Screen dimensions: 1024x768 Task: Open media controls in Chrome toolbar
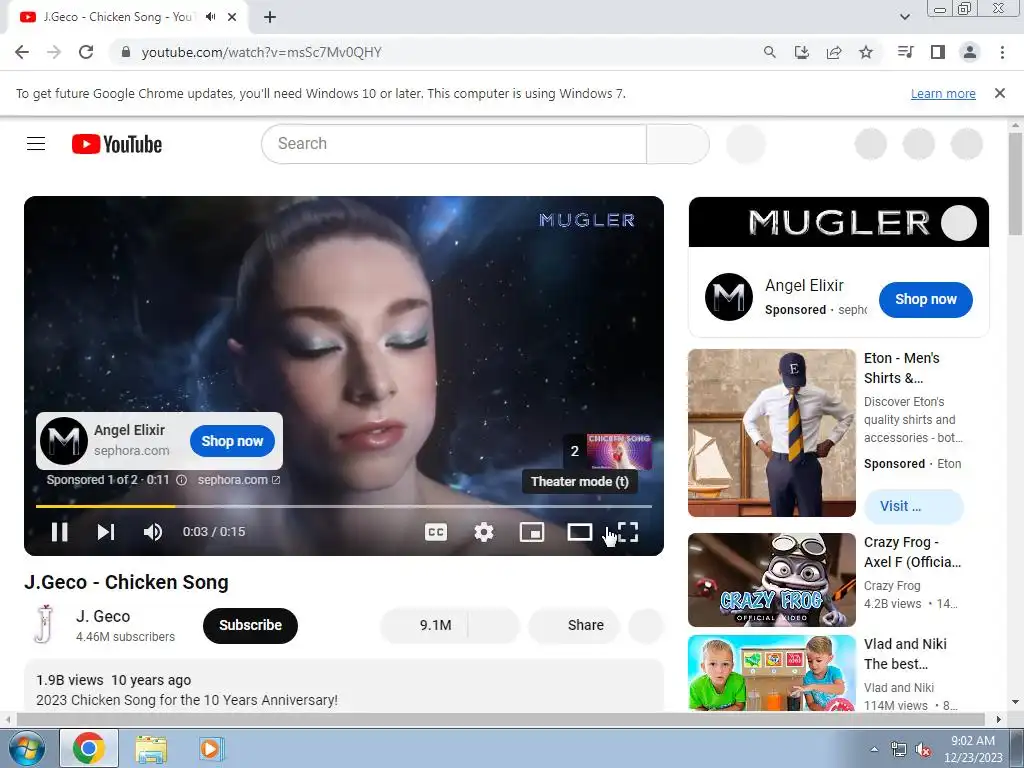906,52
